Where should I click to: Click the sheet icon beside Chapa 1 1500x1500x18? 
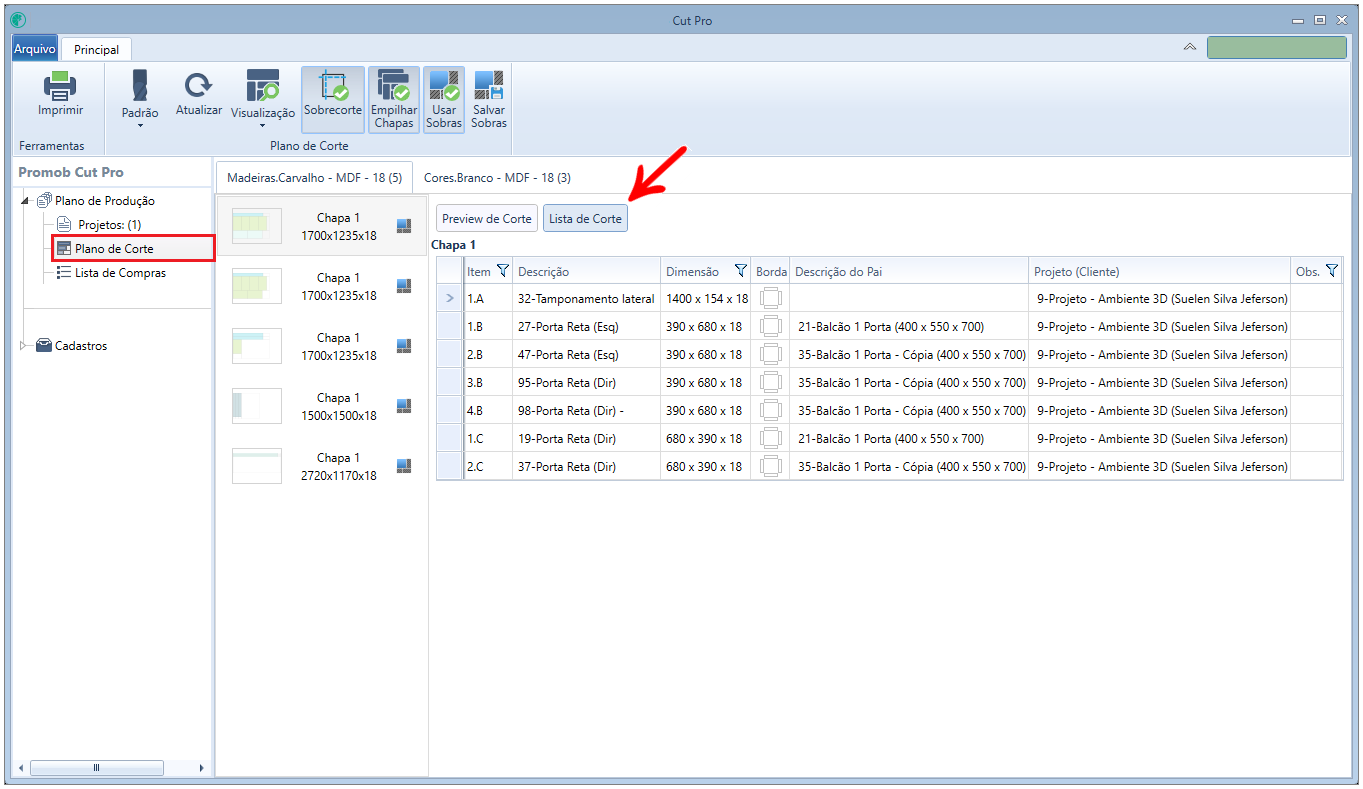[x=404, y=406]
